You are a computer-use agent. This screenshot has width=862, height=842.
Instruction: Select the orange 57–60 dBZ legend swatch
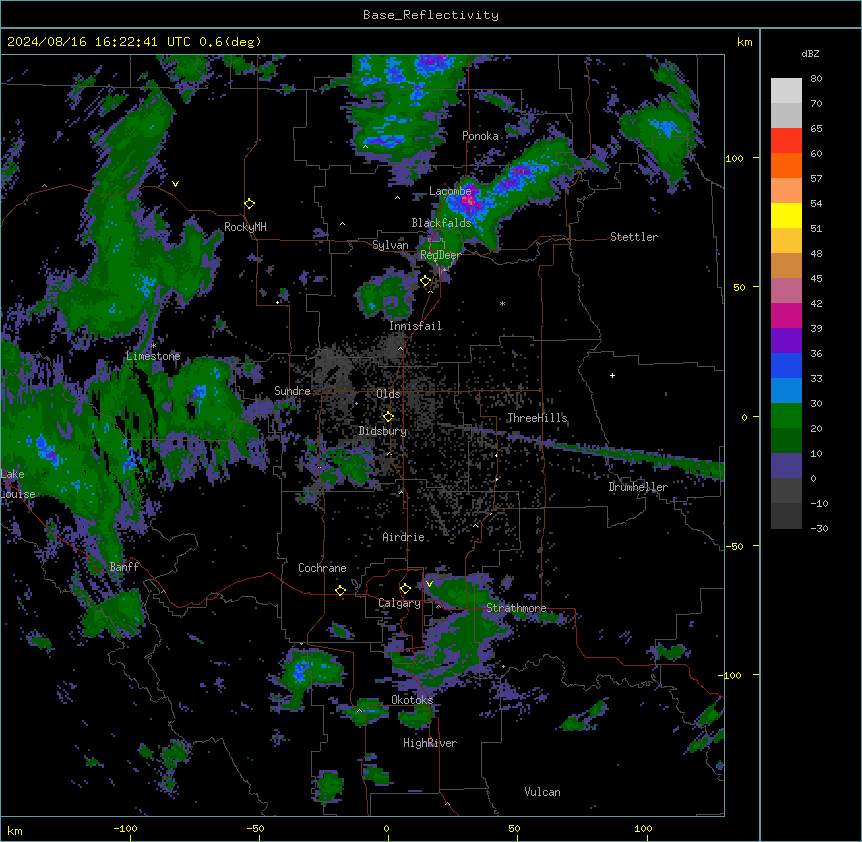tap(786, 165)
